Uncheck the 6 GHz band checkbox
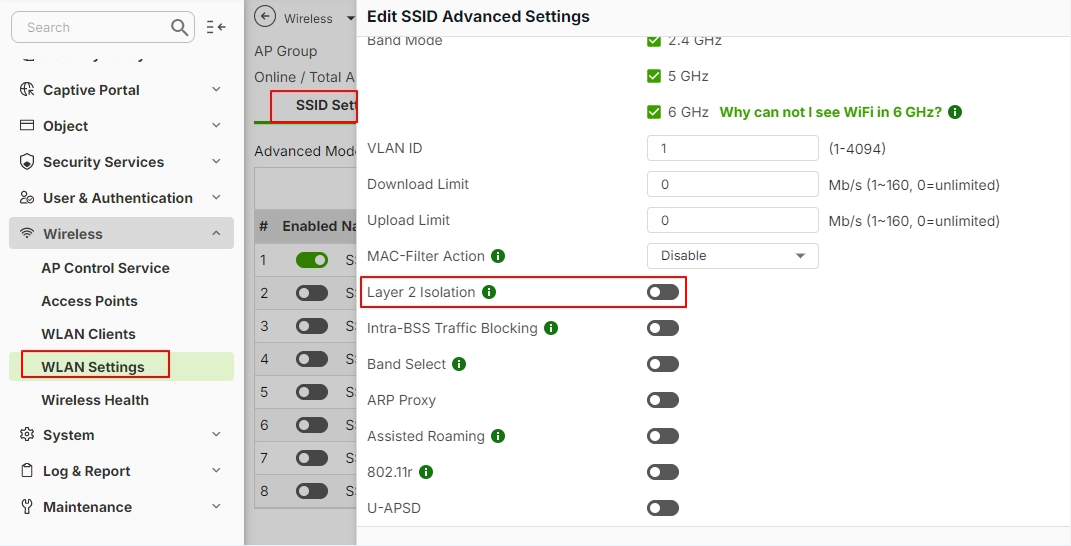 654,112
